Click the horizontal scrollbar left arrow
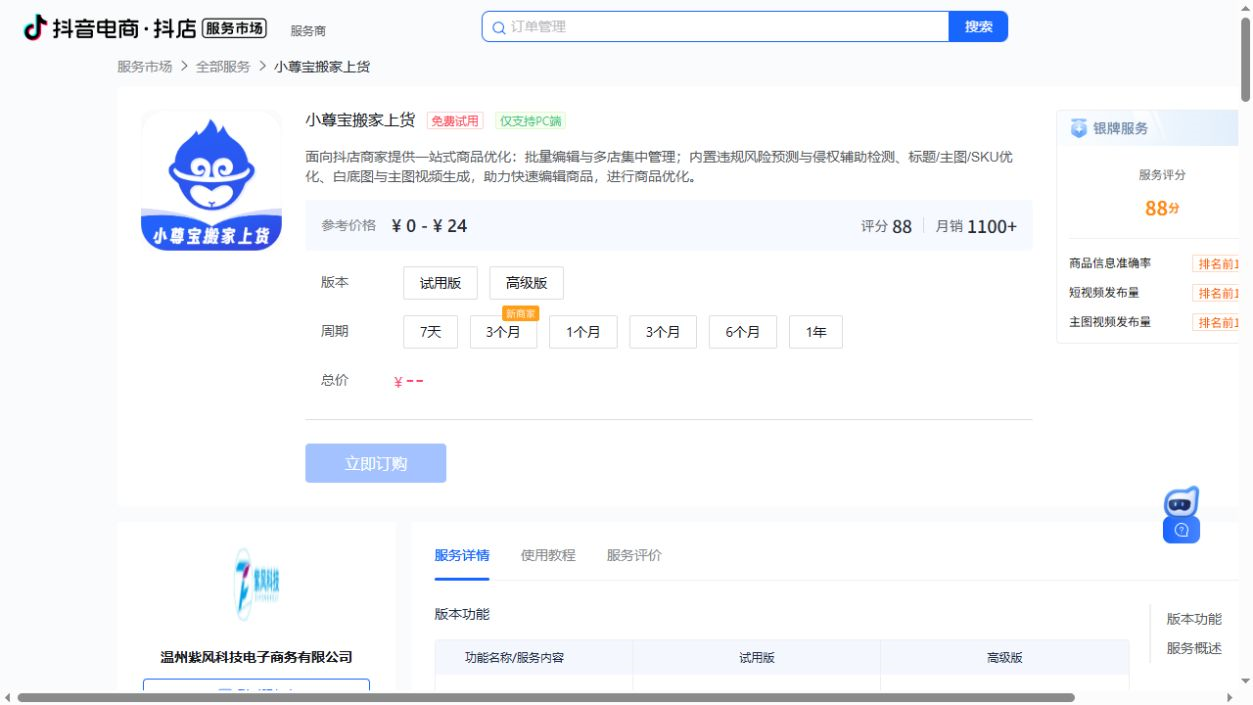 tap(8, 698)
